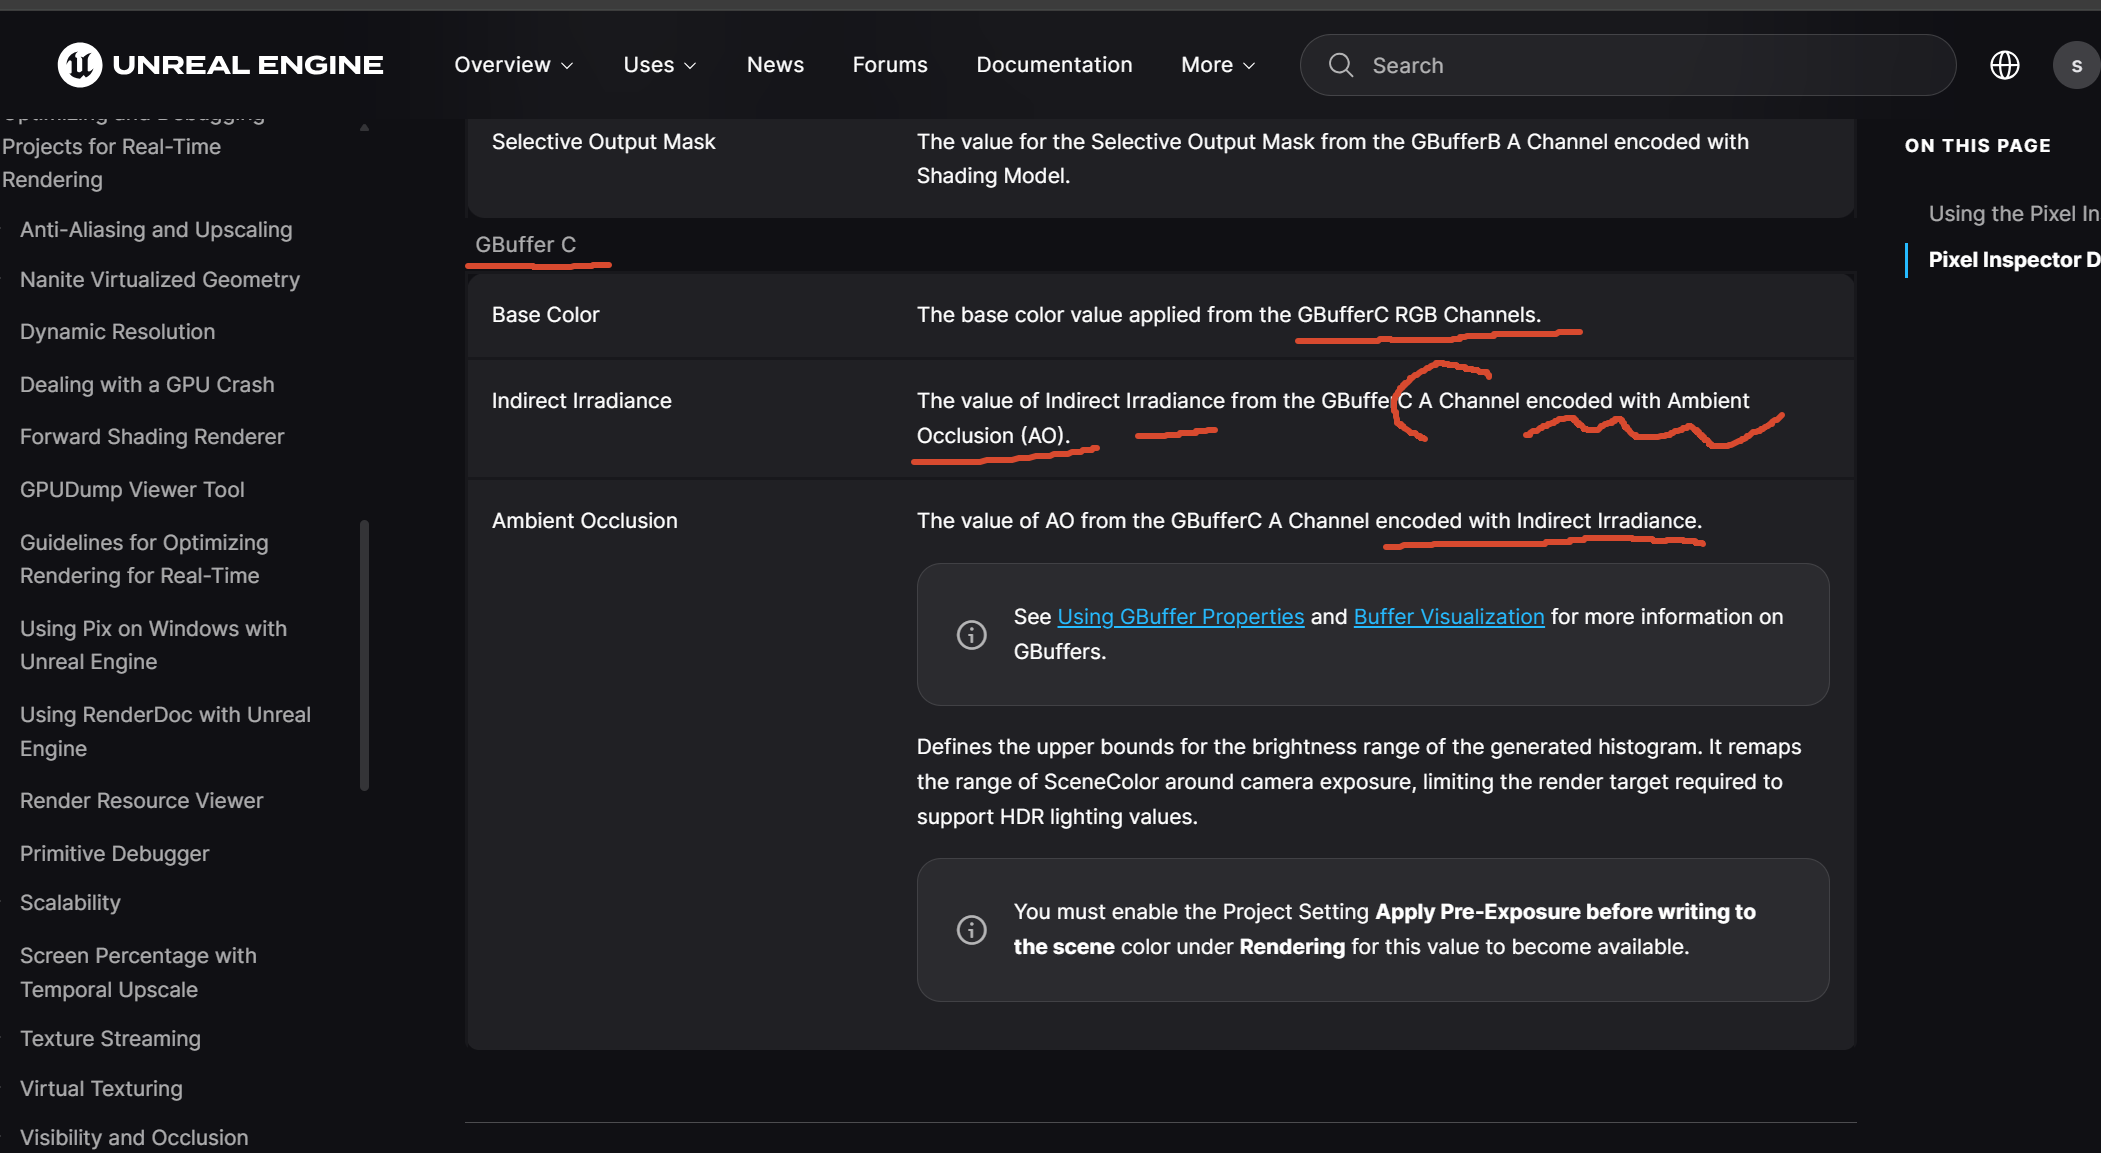Click the ON THIS PAGE heading
Screen dimensions: 2101x1153
(1977, 146)
